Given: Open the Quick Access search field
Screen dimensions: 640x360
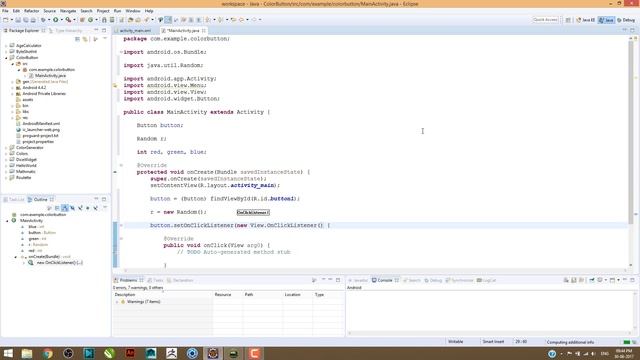Looking at the screenshot, I should pyautogui.click(x=545, y=20).
